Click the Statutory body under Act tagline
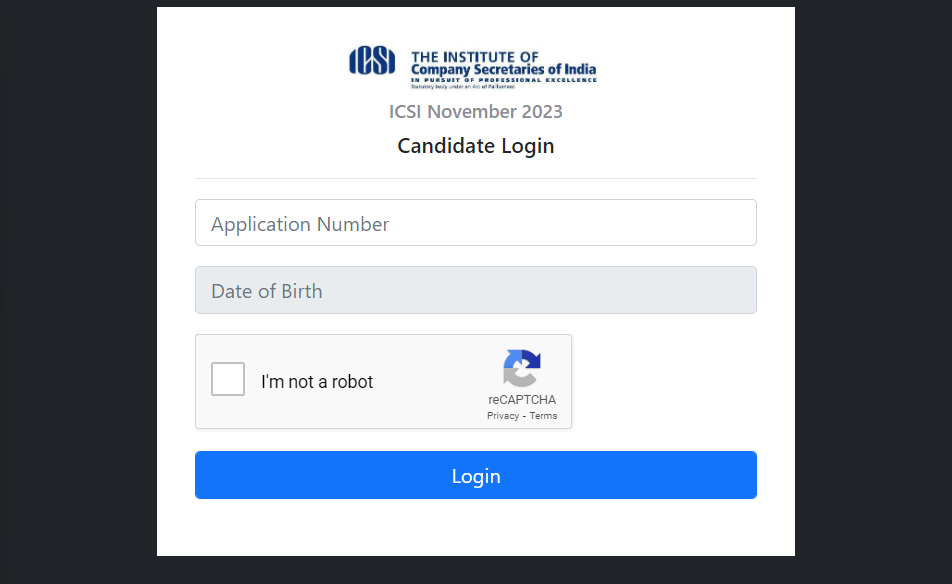Viewport: 952px width, 584px height. pos(460,87)
